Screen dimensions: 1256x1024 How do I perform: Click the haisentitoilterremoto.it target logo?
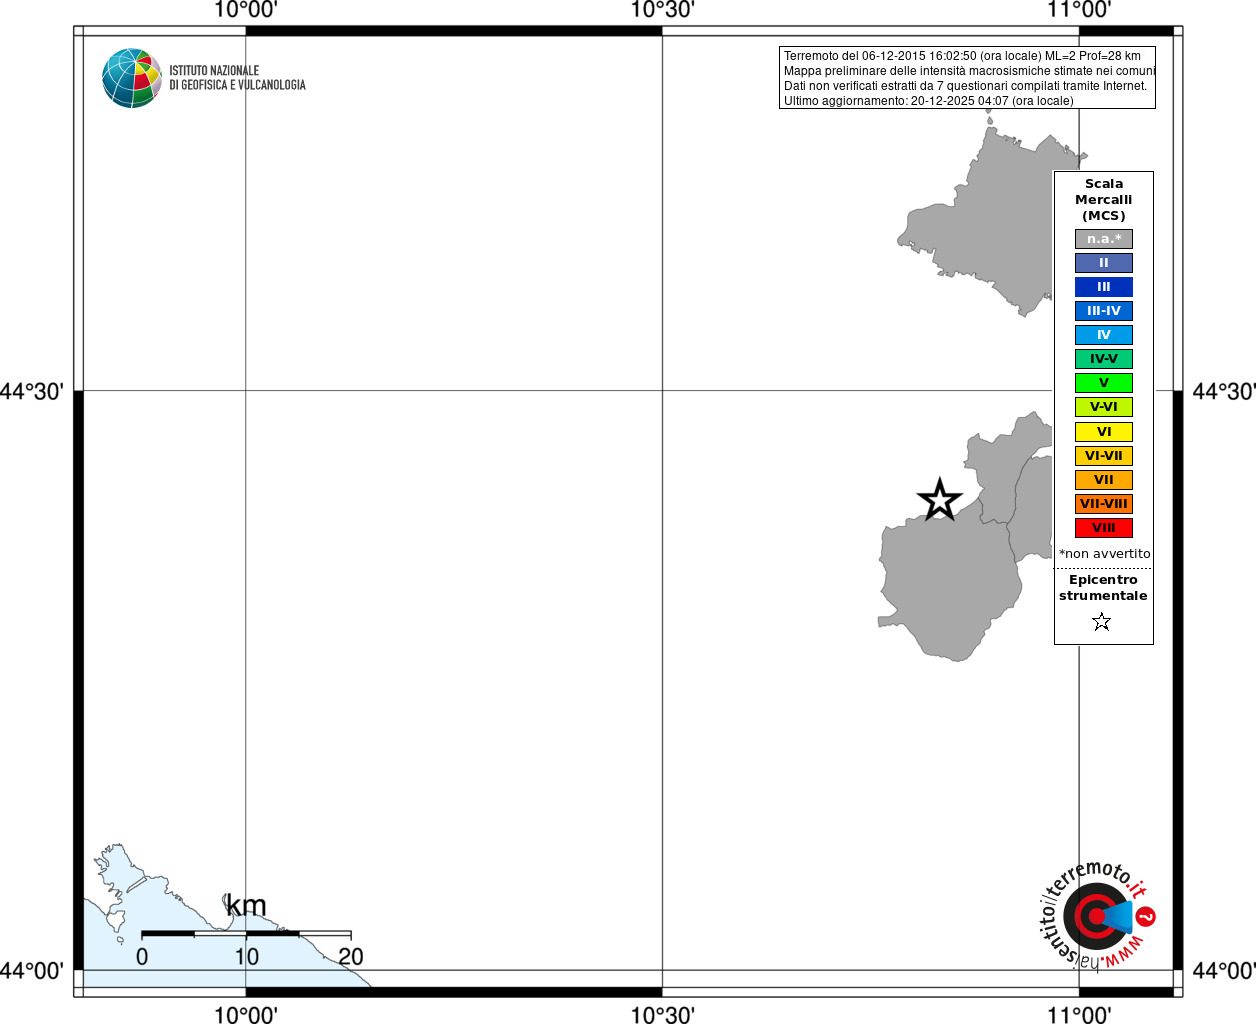[1097, 914]
